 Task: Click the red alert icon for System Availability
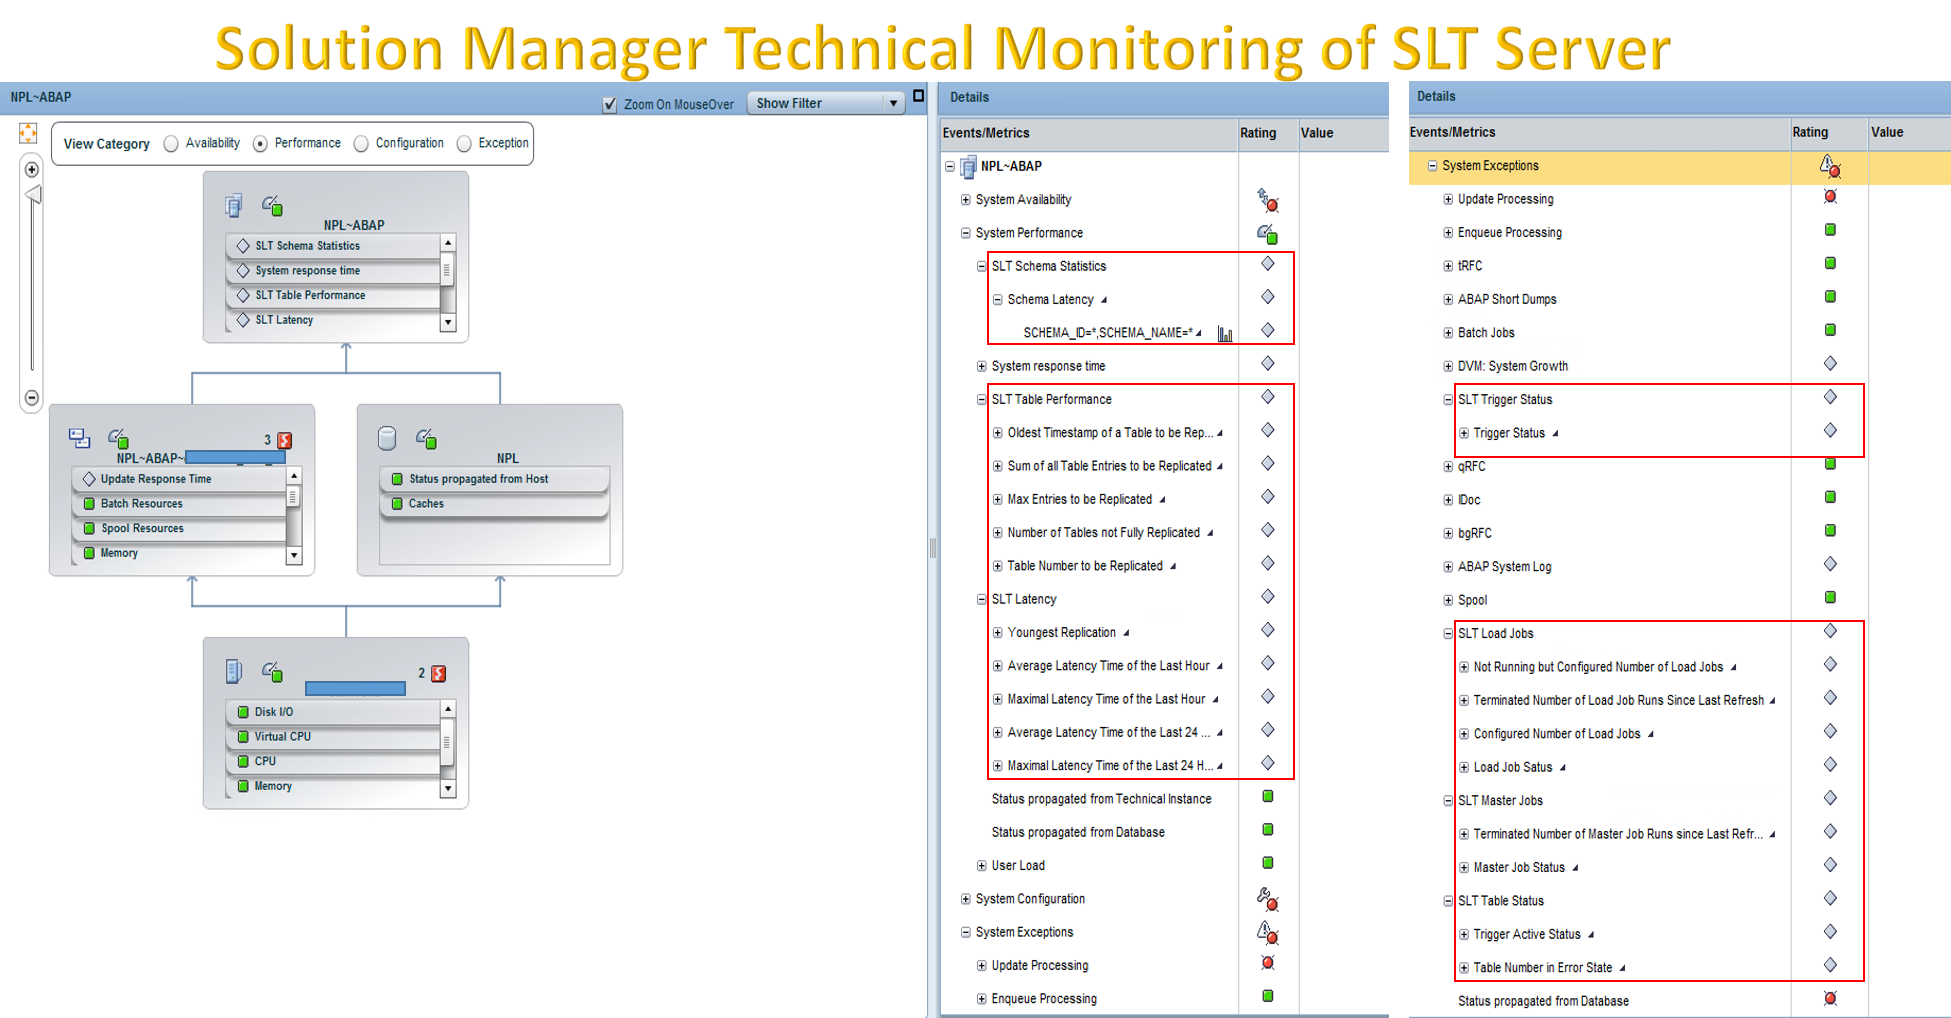pyautogui.click(x=1271, y=205)
